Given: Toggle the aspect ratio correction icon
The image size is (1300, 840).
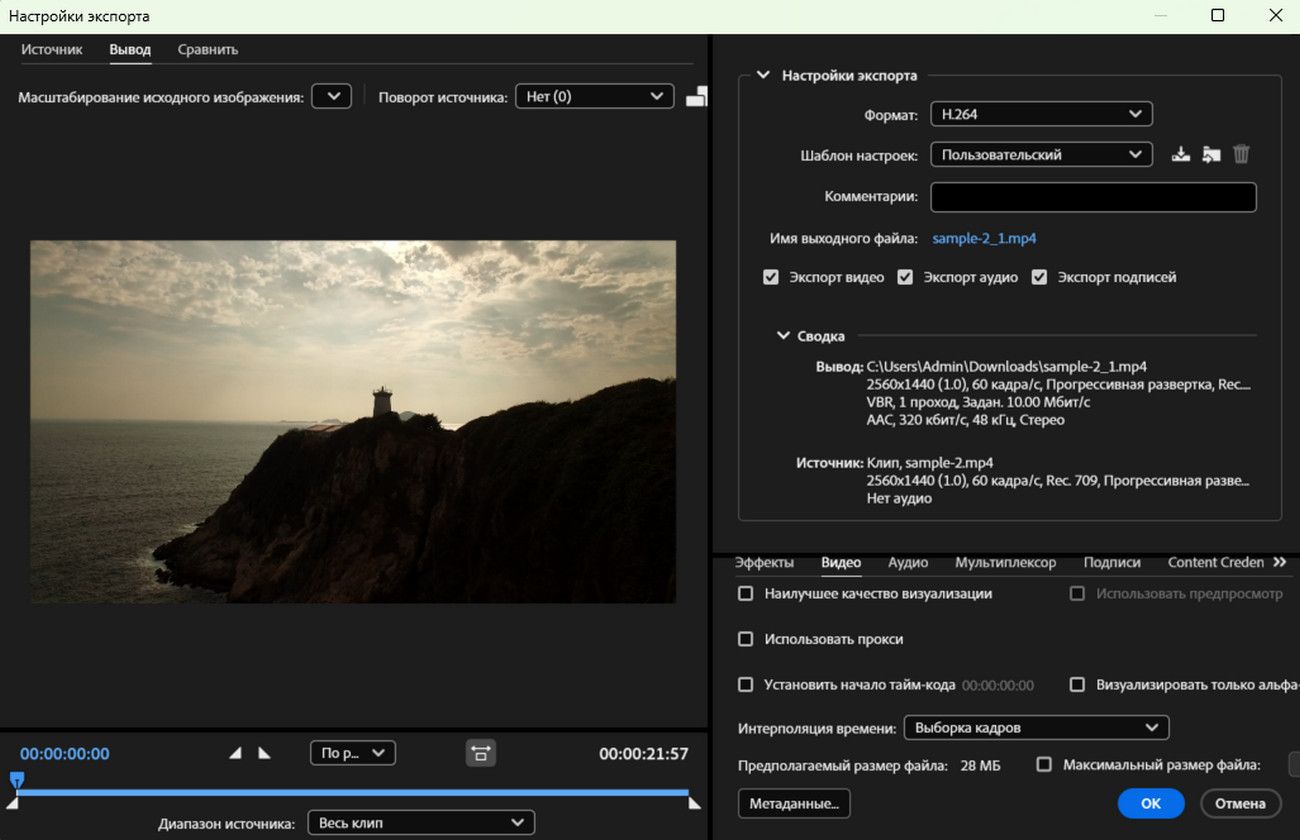Looking at the screenshot, I should [481, 753].
